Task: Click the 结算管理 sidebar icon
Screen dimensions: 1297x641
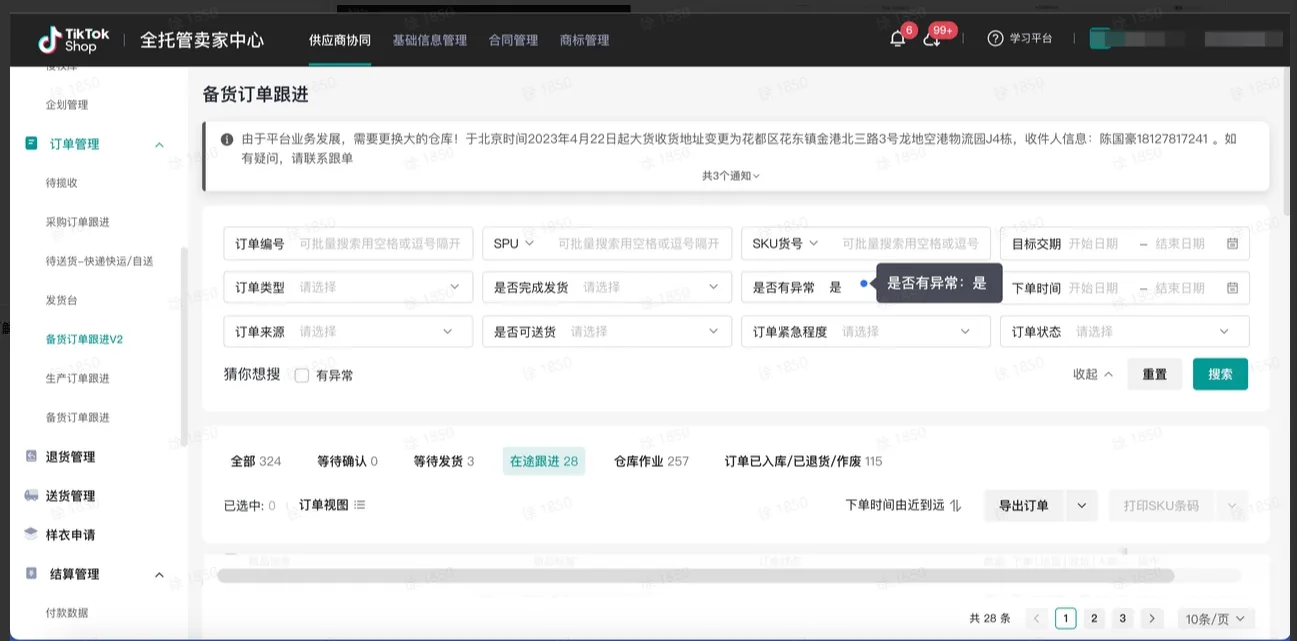Action: pos(32,574)
